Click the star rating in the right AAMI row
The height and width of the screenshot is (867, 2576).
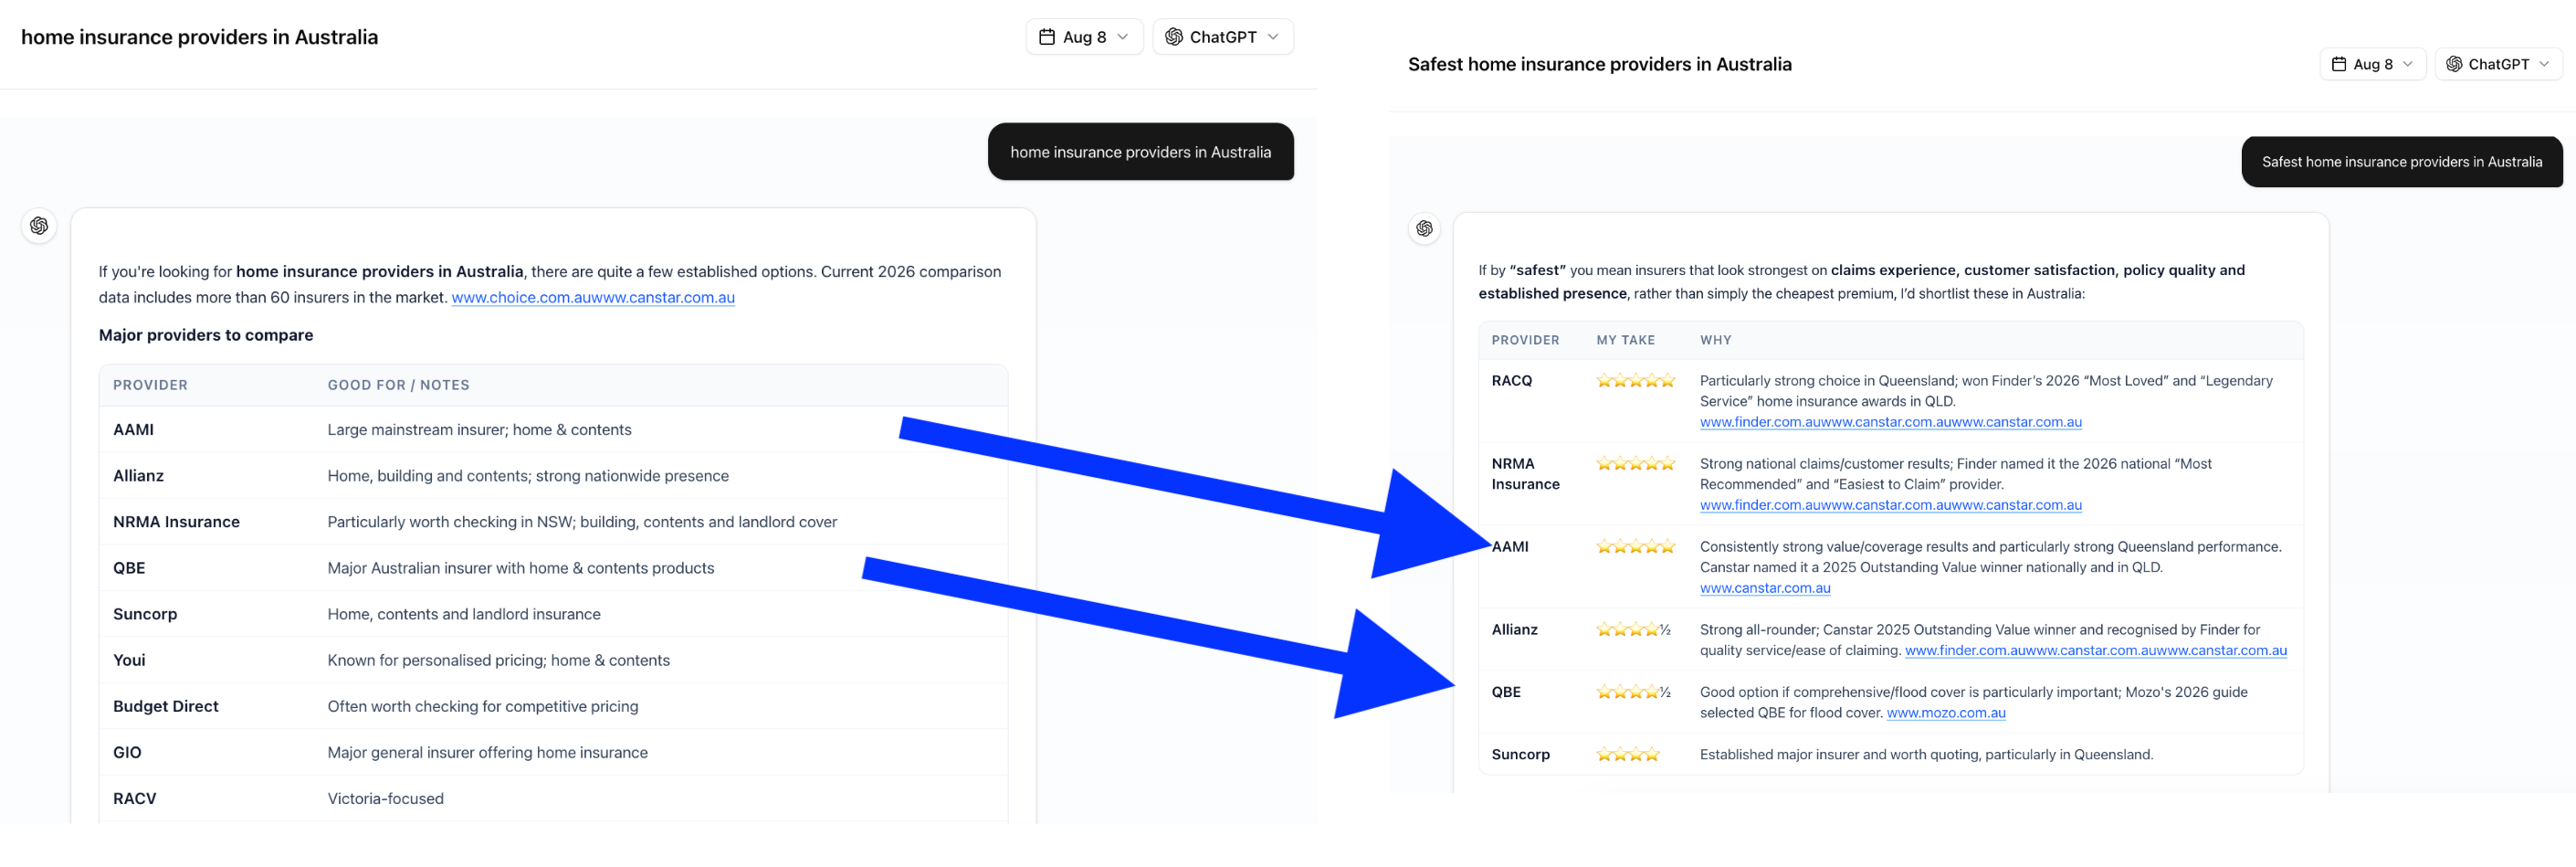[x=1635, y=547]
